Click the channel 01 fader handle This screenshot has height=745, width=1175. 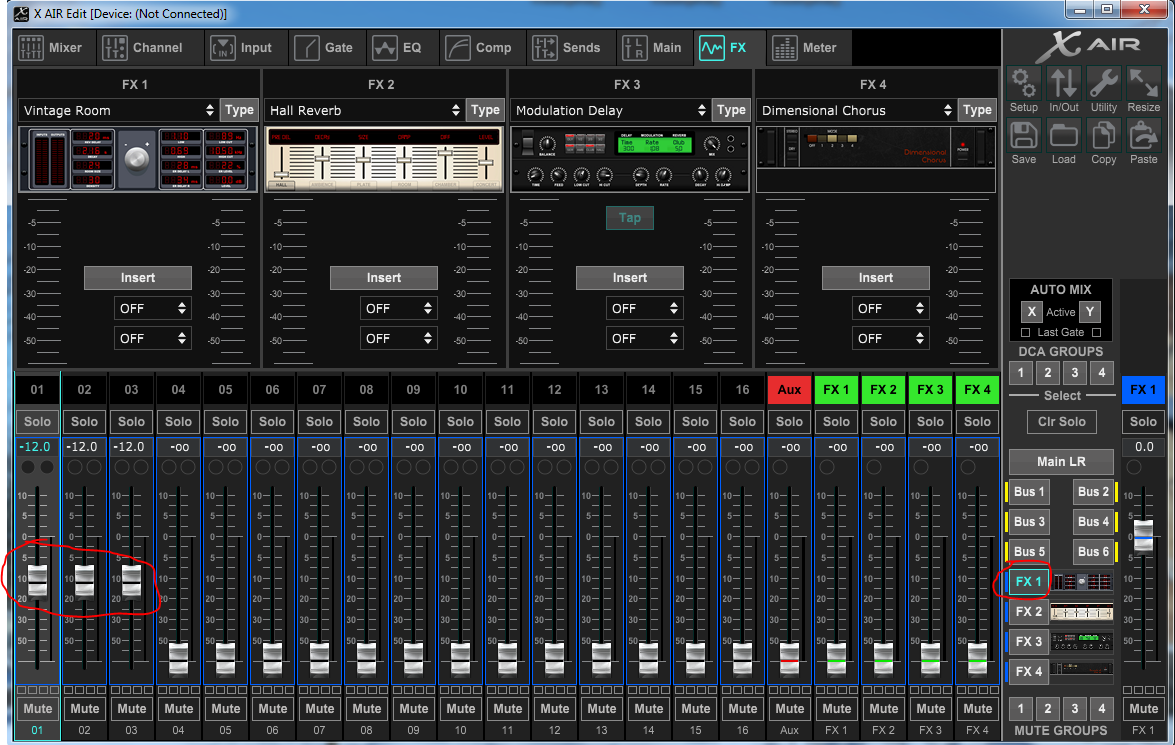37,582
